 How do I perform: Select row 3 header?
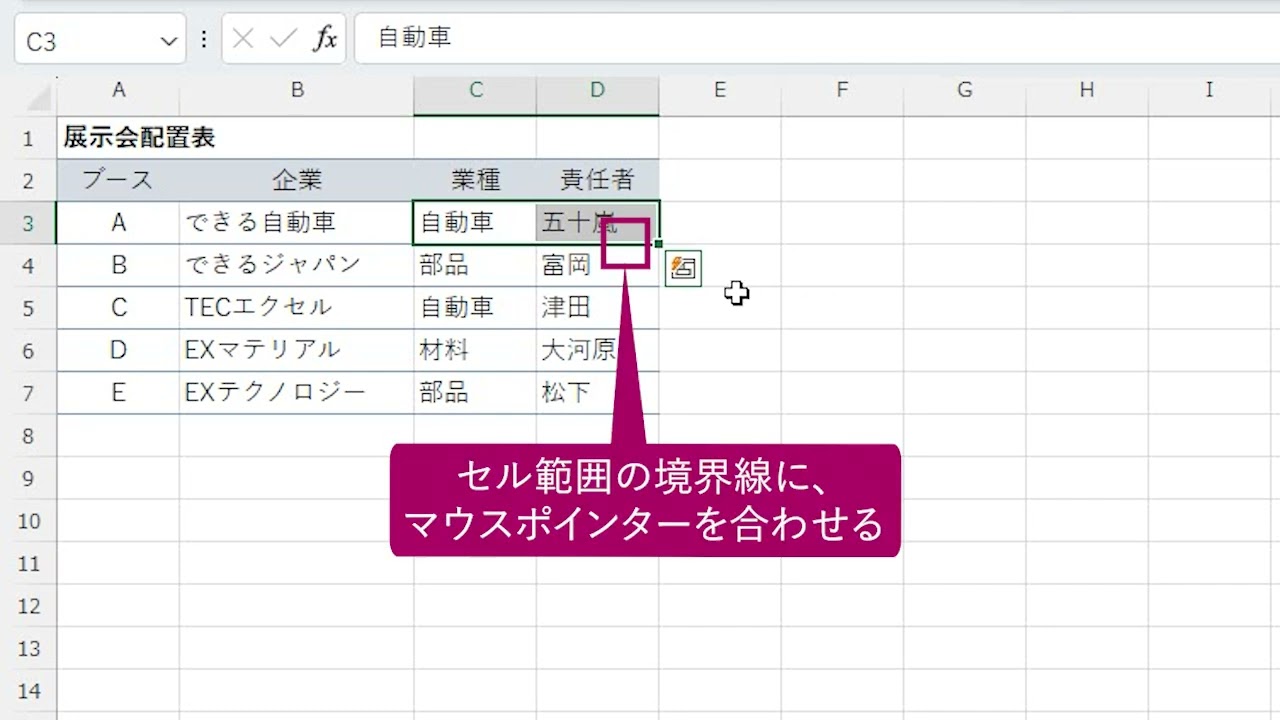pyautogui.click(x=28, y=223)
